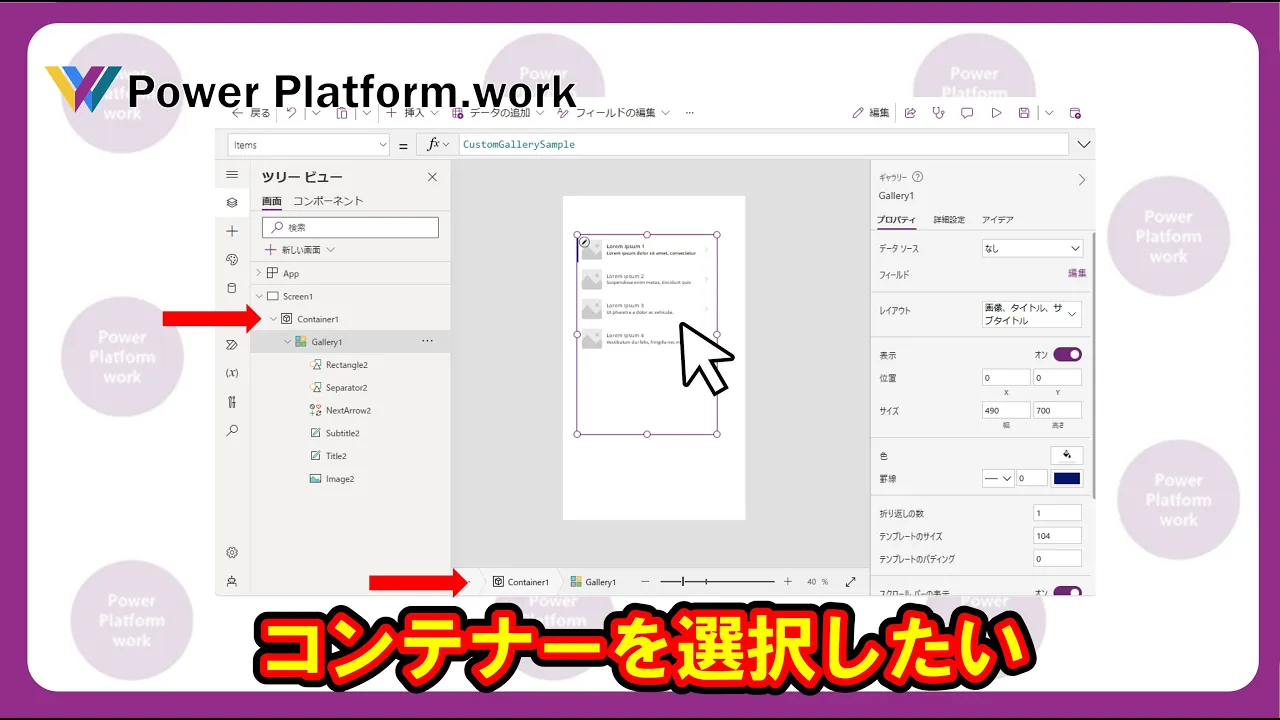Open the App checker stethoscope icon
This screenshot has height=720, width=1280.
938,113
